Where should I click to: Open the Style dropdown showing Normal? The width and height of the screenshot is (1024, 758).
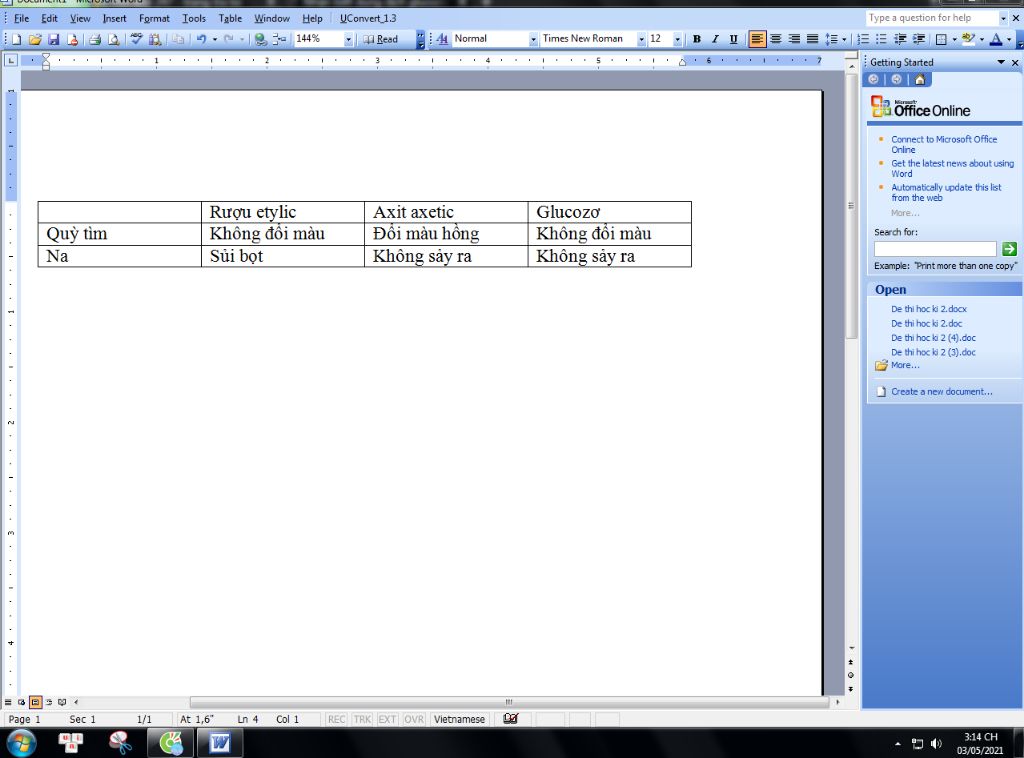[x=533, y=39]
